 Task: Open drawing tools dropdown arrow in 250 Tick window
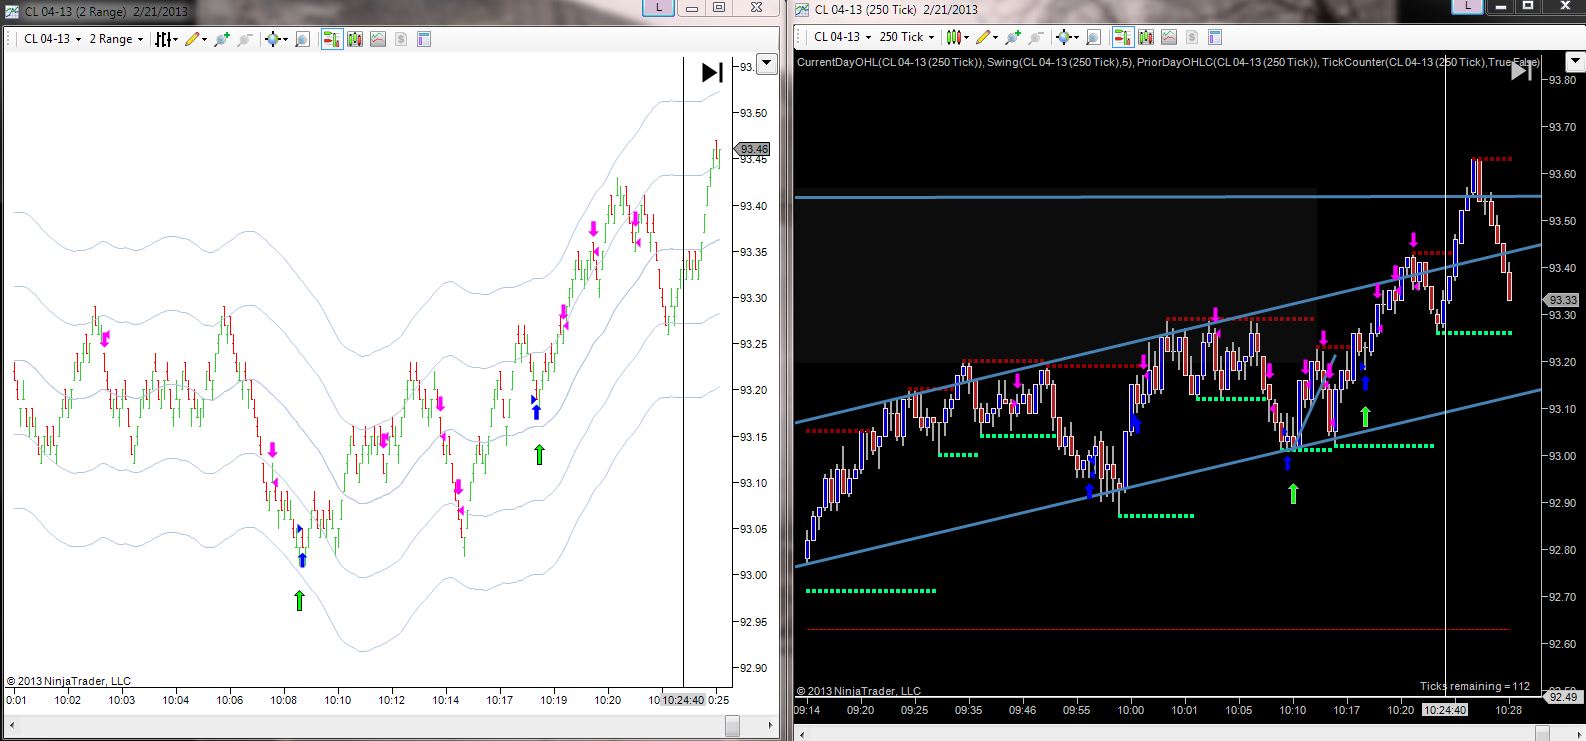pos(995,38)
